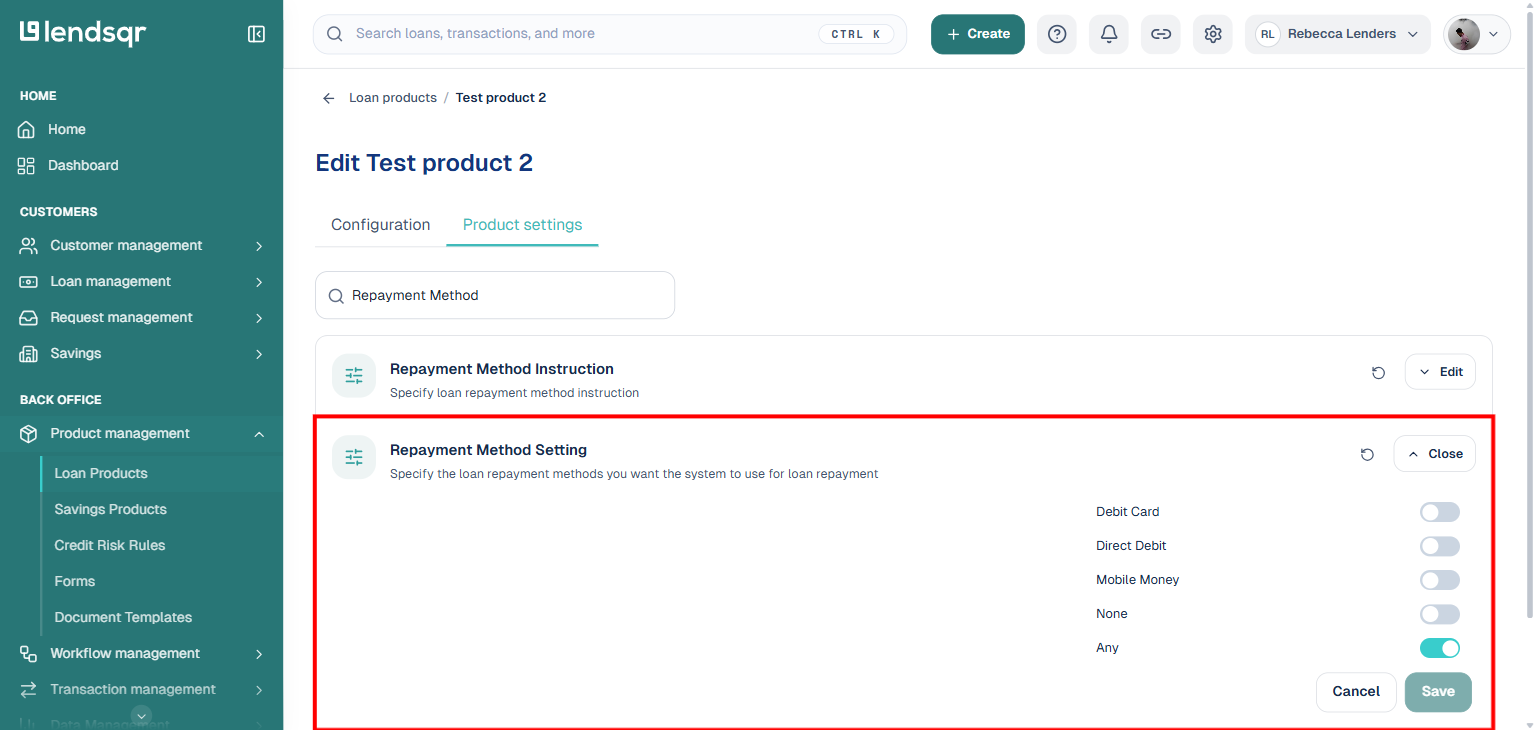The width and height of the screenshot is (1535, 730).
Task: Expand Request management menu
Action: click(x=141, y=317)
